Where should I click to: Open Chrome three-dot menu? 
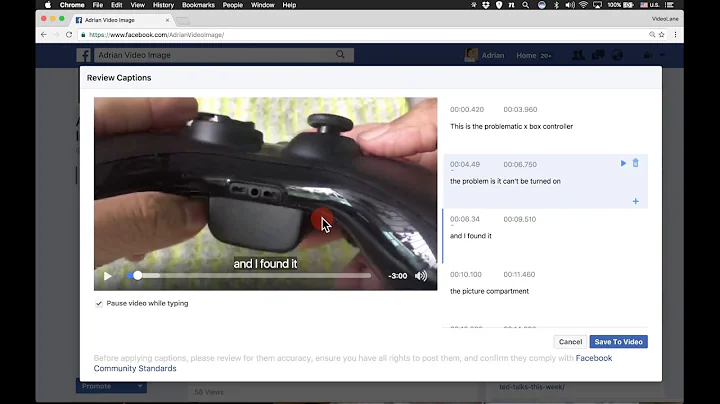point(675,34)
